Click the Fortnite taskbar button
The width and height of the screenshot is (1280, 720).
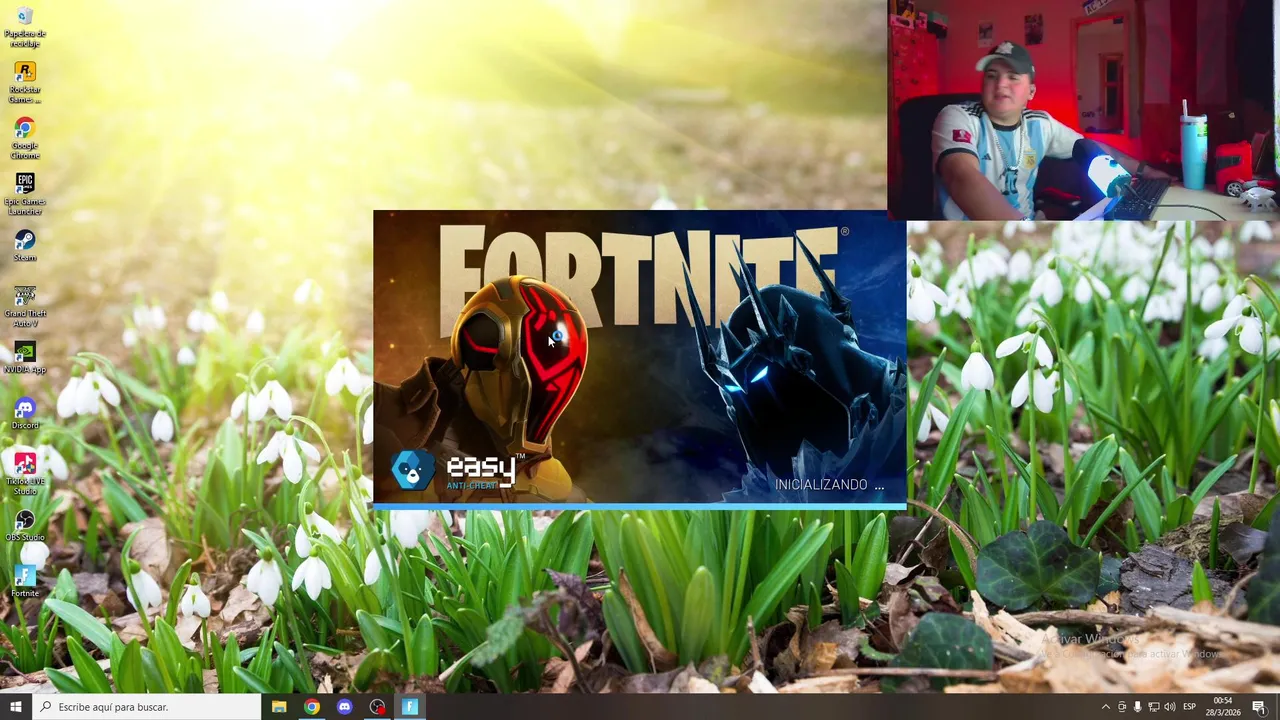click(410, 707)
